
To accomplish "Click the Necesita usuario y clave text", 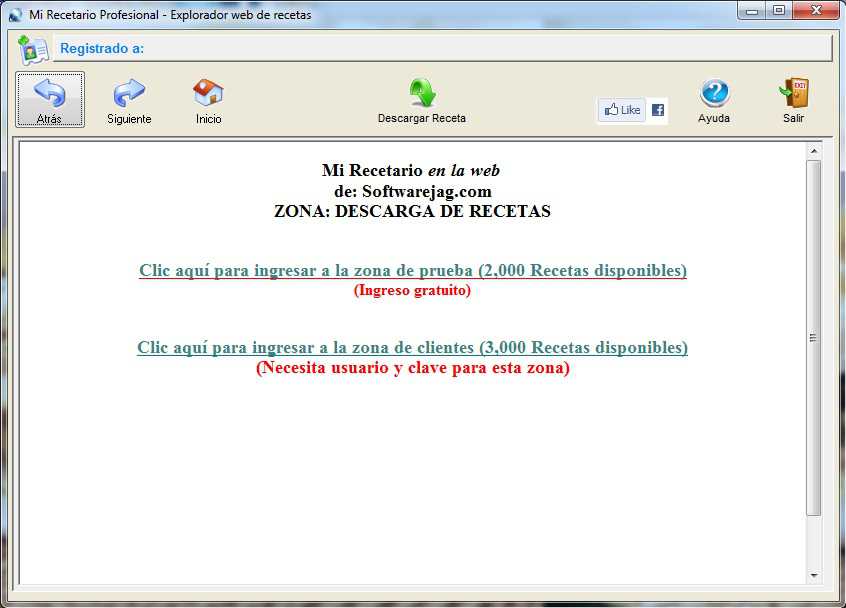I will click(413, 368).
